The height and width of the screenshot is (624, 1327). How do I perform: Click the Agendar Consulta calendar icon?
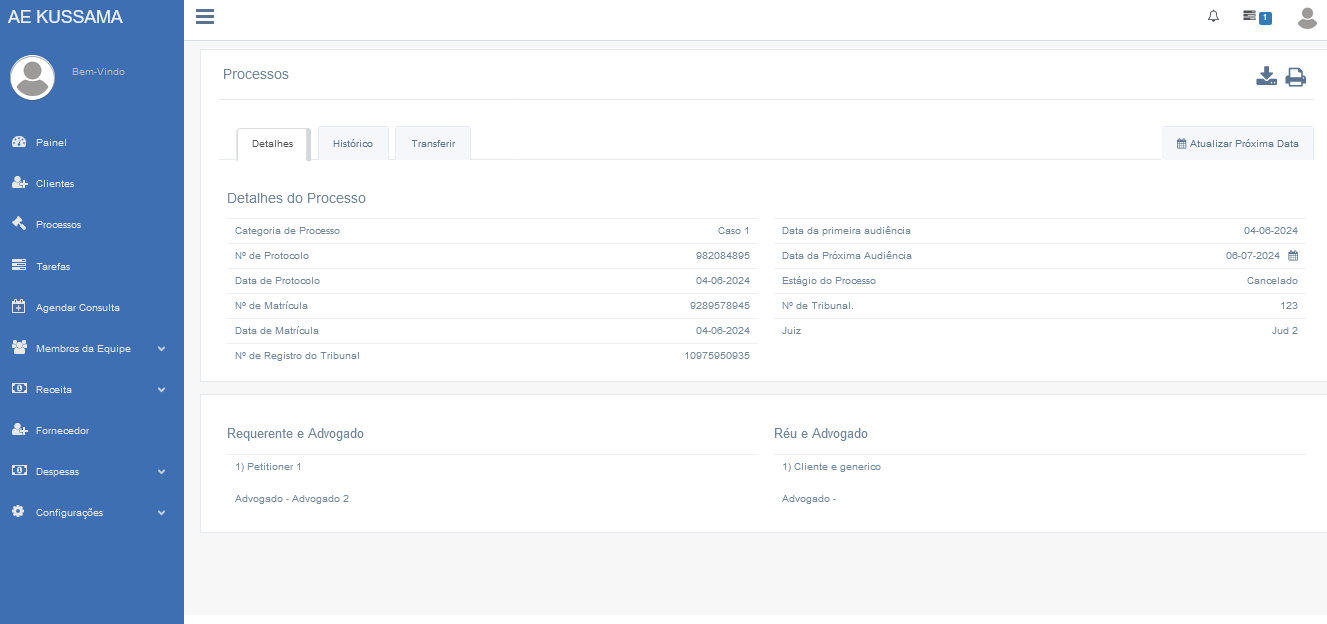[x=19, y=307]
